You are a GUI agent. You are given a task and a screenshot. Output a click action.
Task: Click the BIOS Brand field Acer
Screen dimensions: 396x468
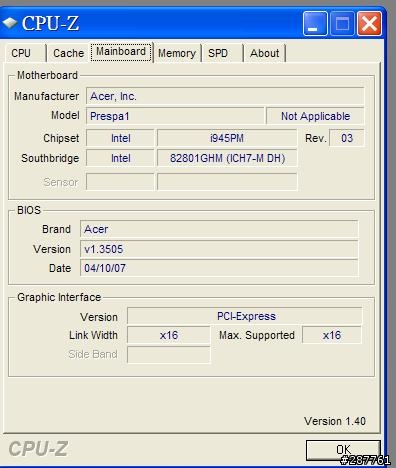coord(219,229)
